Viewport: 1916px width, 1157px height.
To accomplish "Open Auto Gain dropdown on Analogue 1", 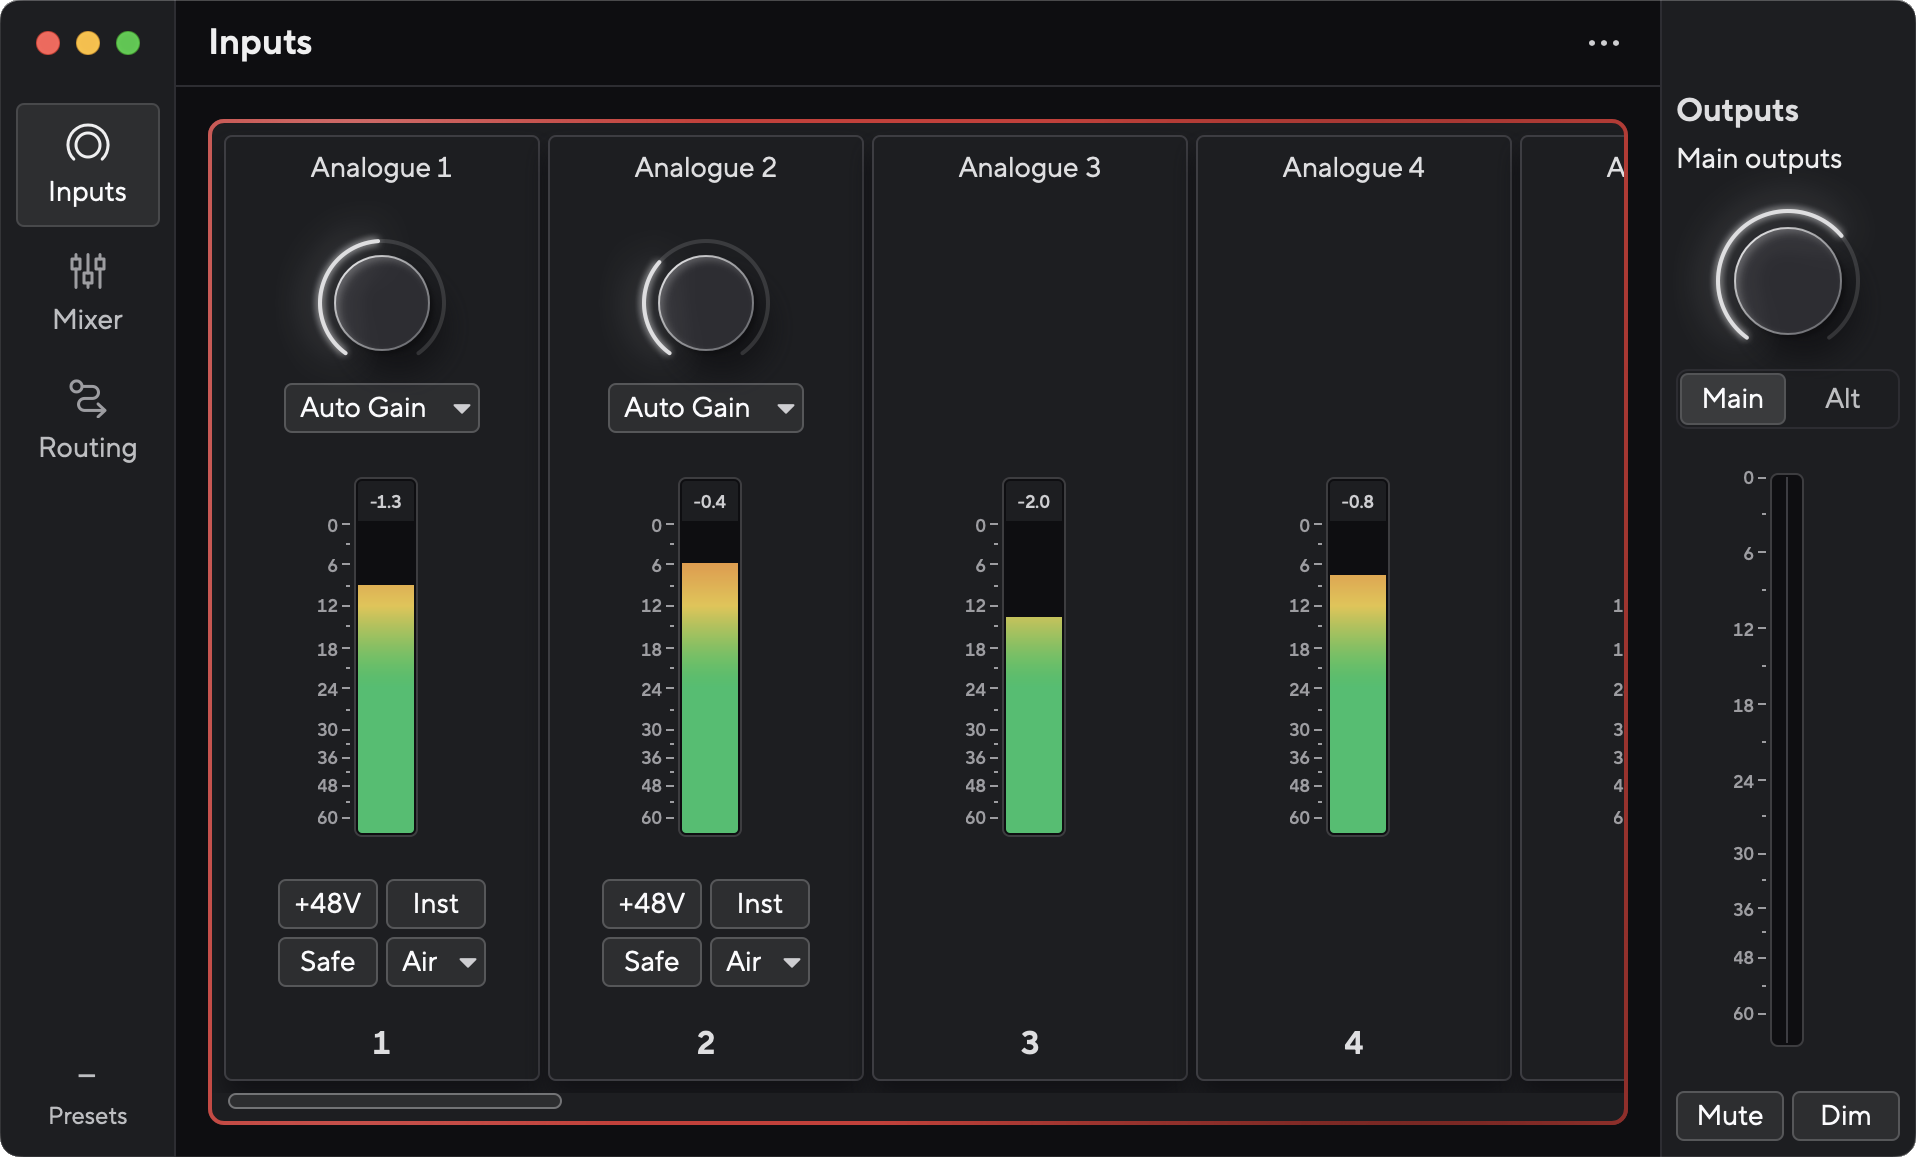I will pos(382,408).
